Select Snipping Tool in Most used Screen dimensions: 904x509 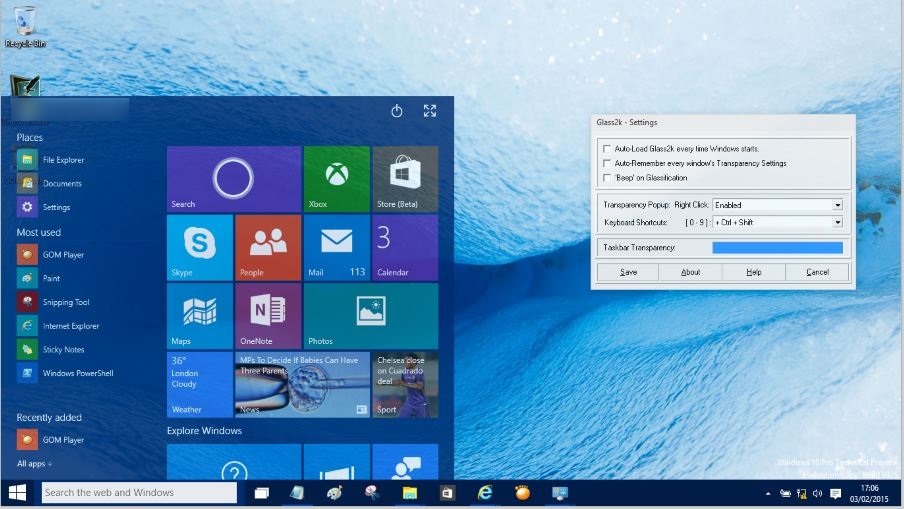point(65,302)
